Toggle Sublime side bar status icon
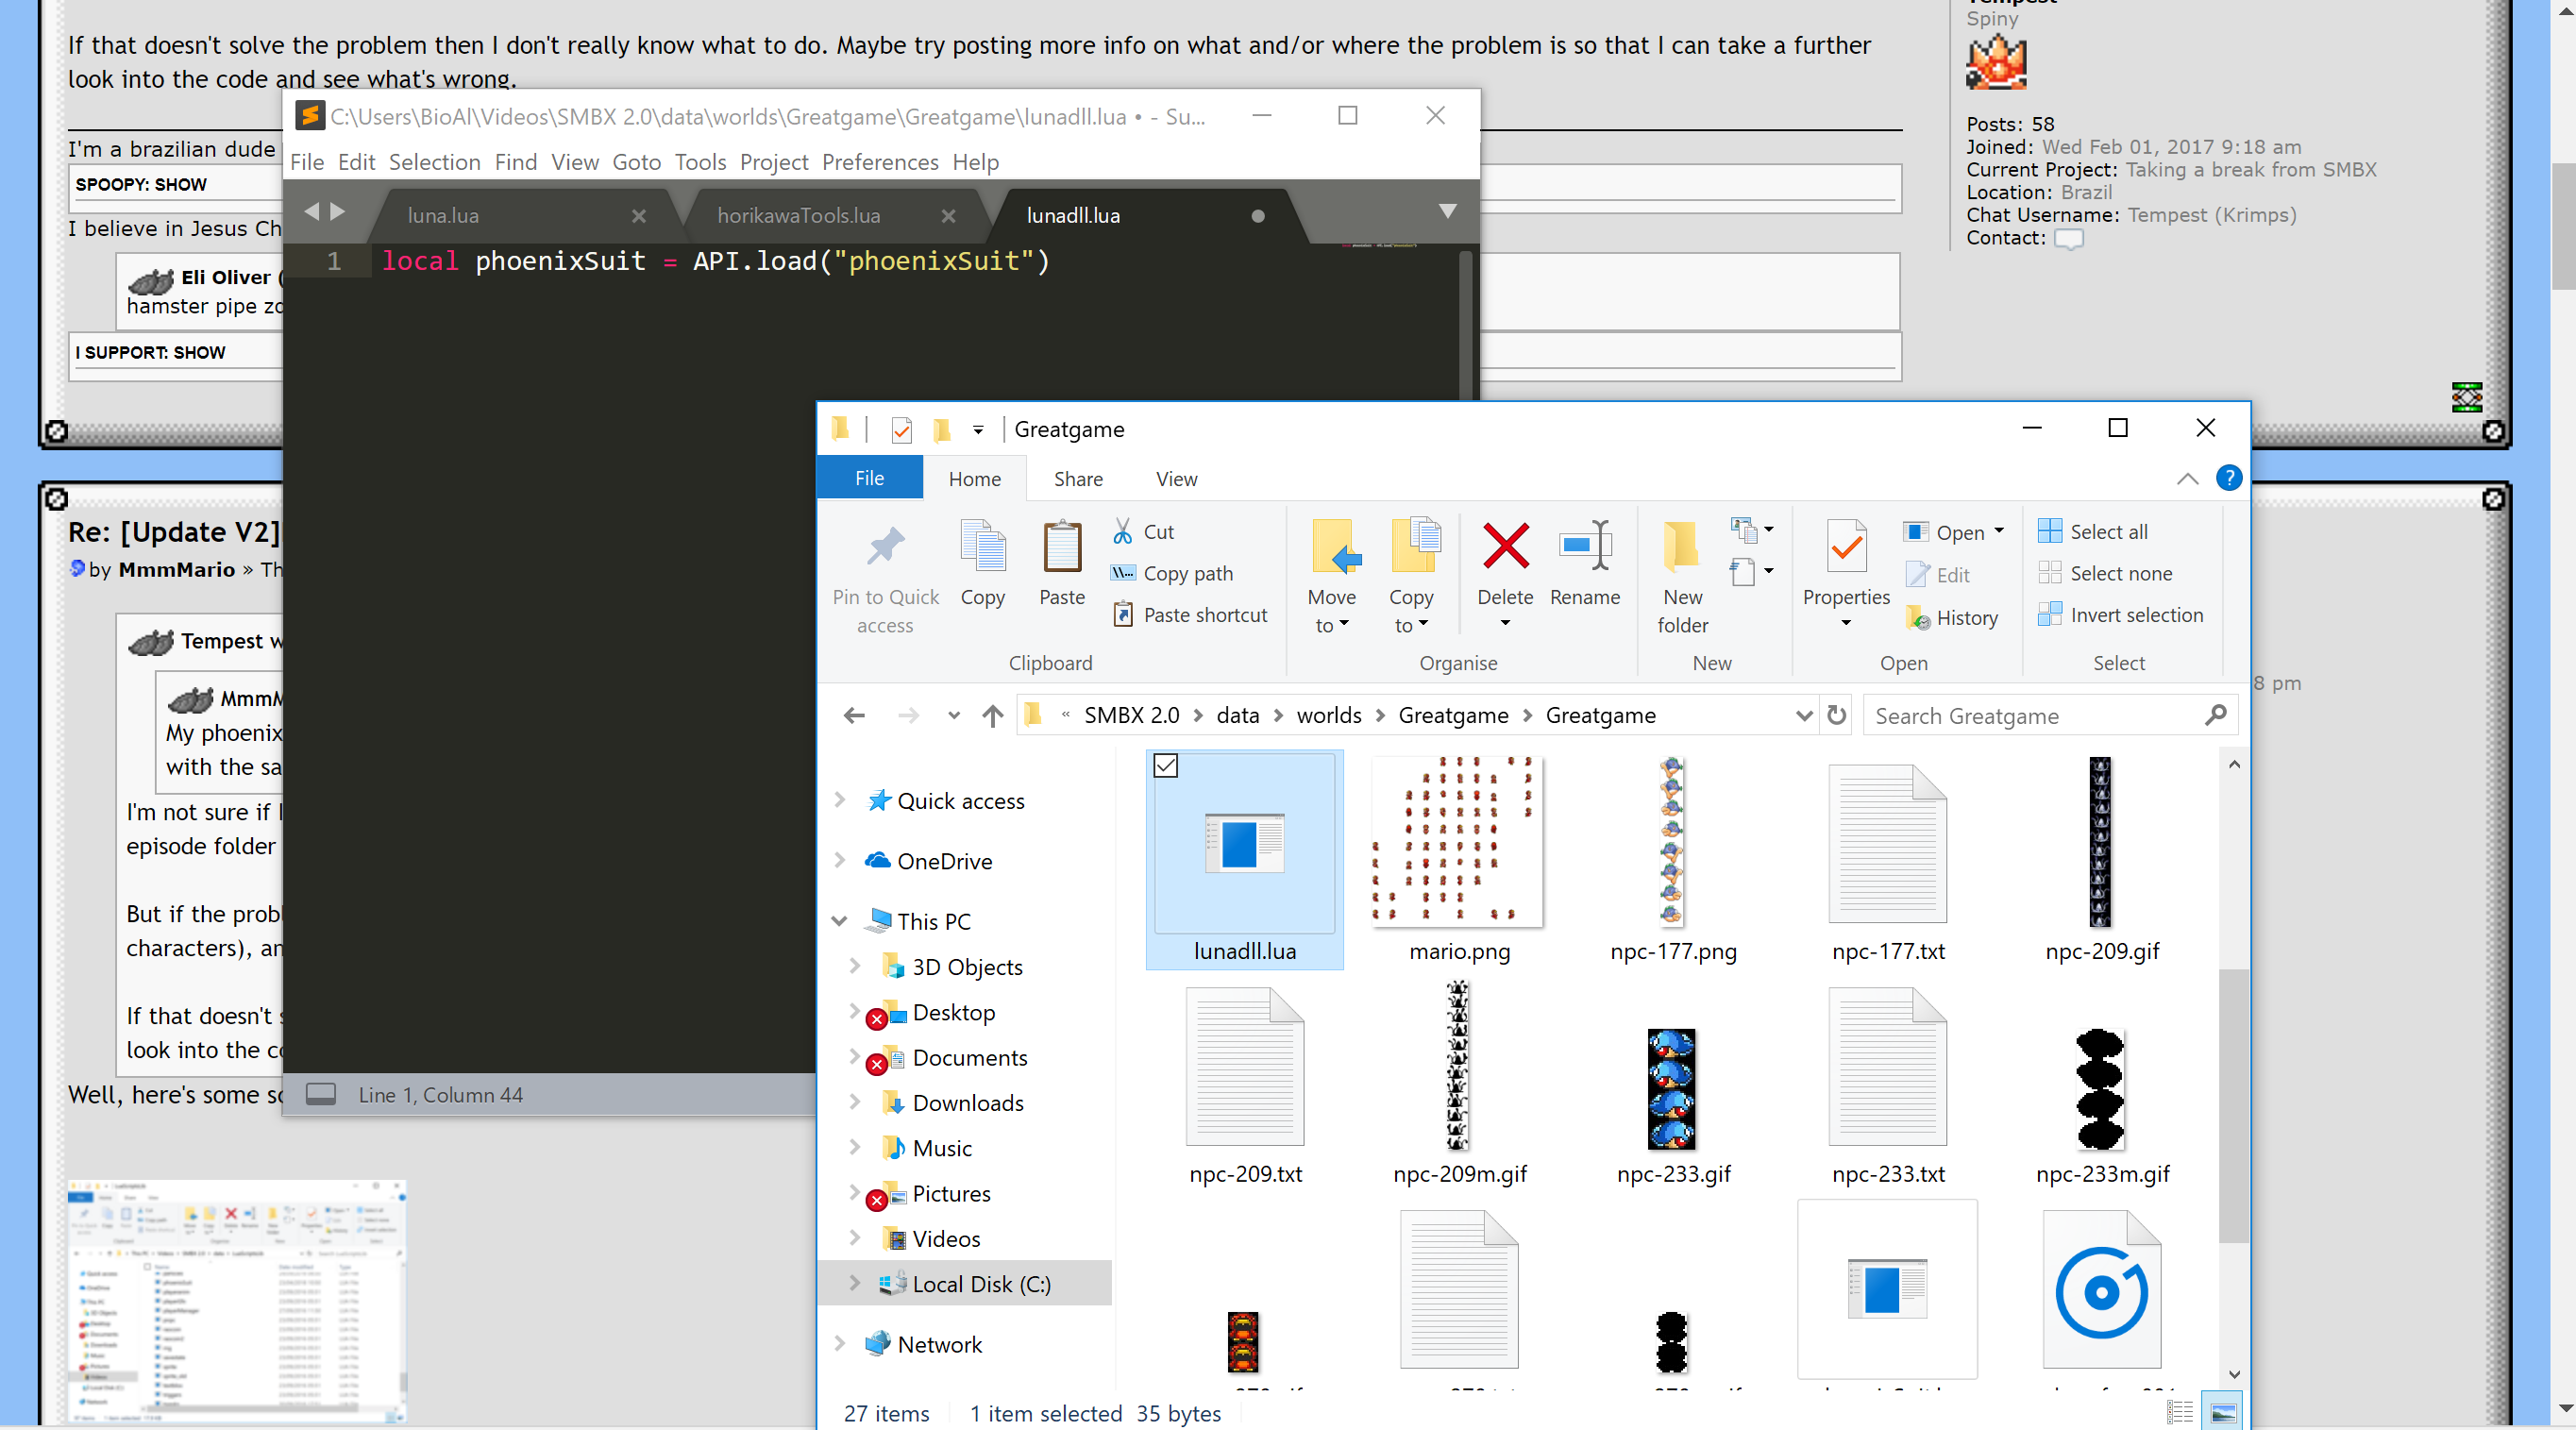Viewport: 2576px width, 1430px height. coord(320,1094)
